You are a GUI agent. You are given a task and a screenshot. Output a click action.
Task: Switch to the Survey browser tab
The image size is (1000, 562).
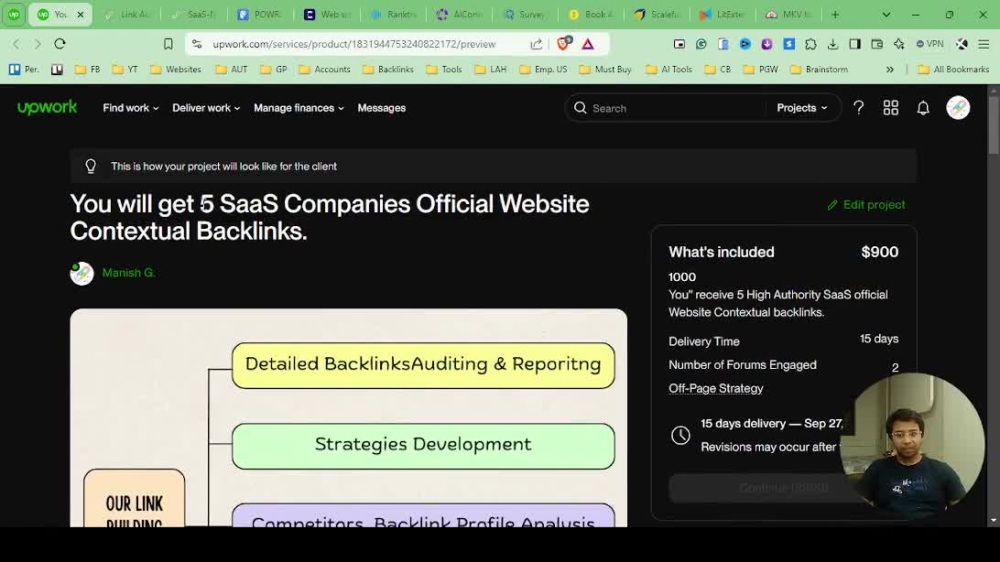coord(526,14)
